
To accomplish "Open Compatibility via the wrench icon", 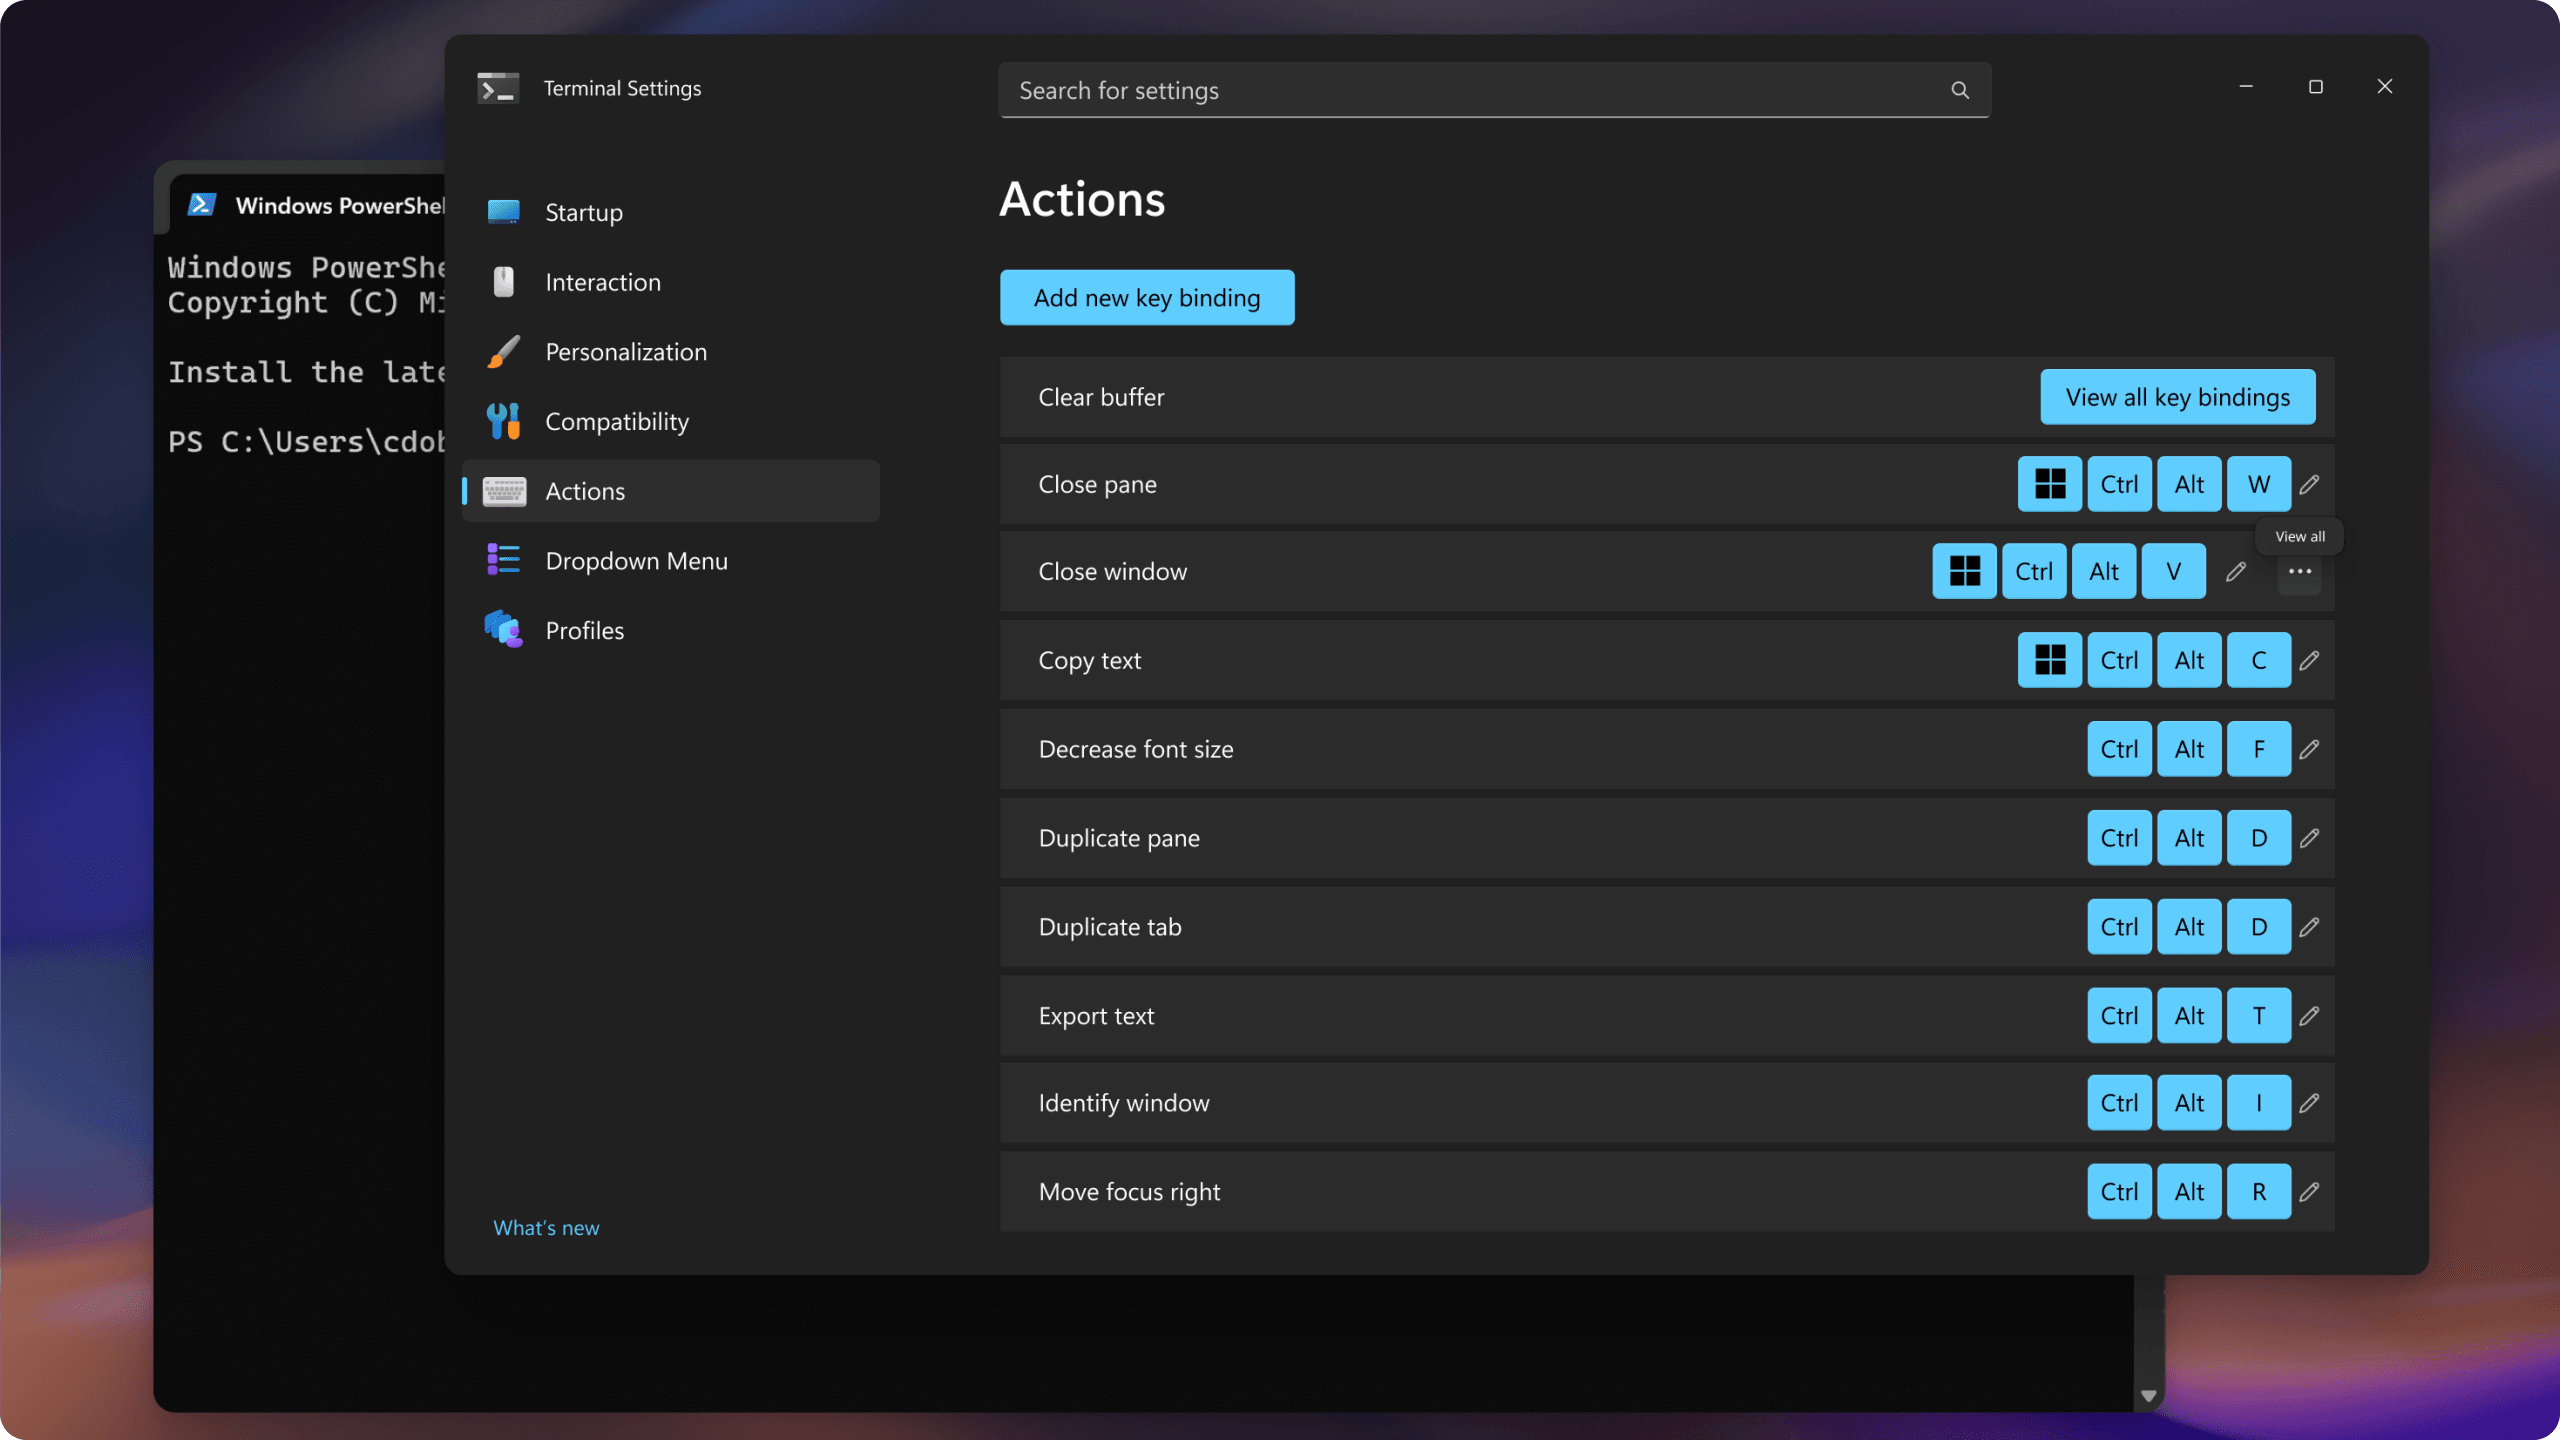I will coord(503,421).
